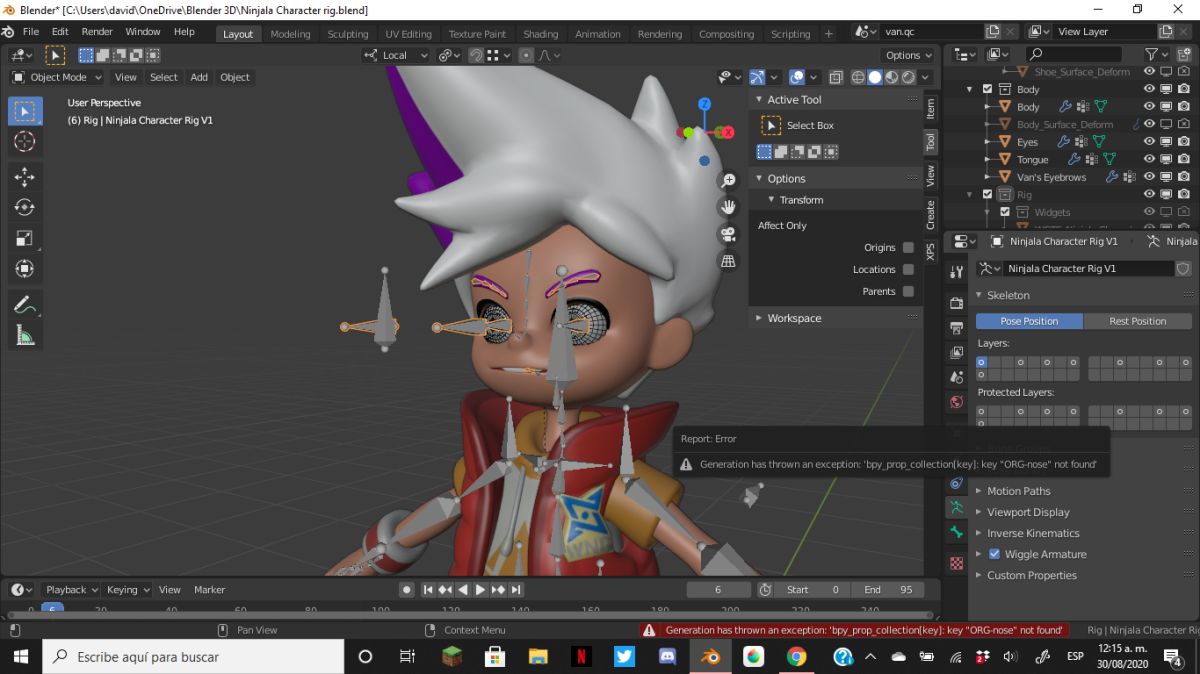Activate the Rotate tool

coord(25,207)
